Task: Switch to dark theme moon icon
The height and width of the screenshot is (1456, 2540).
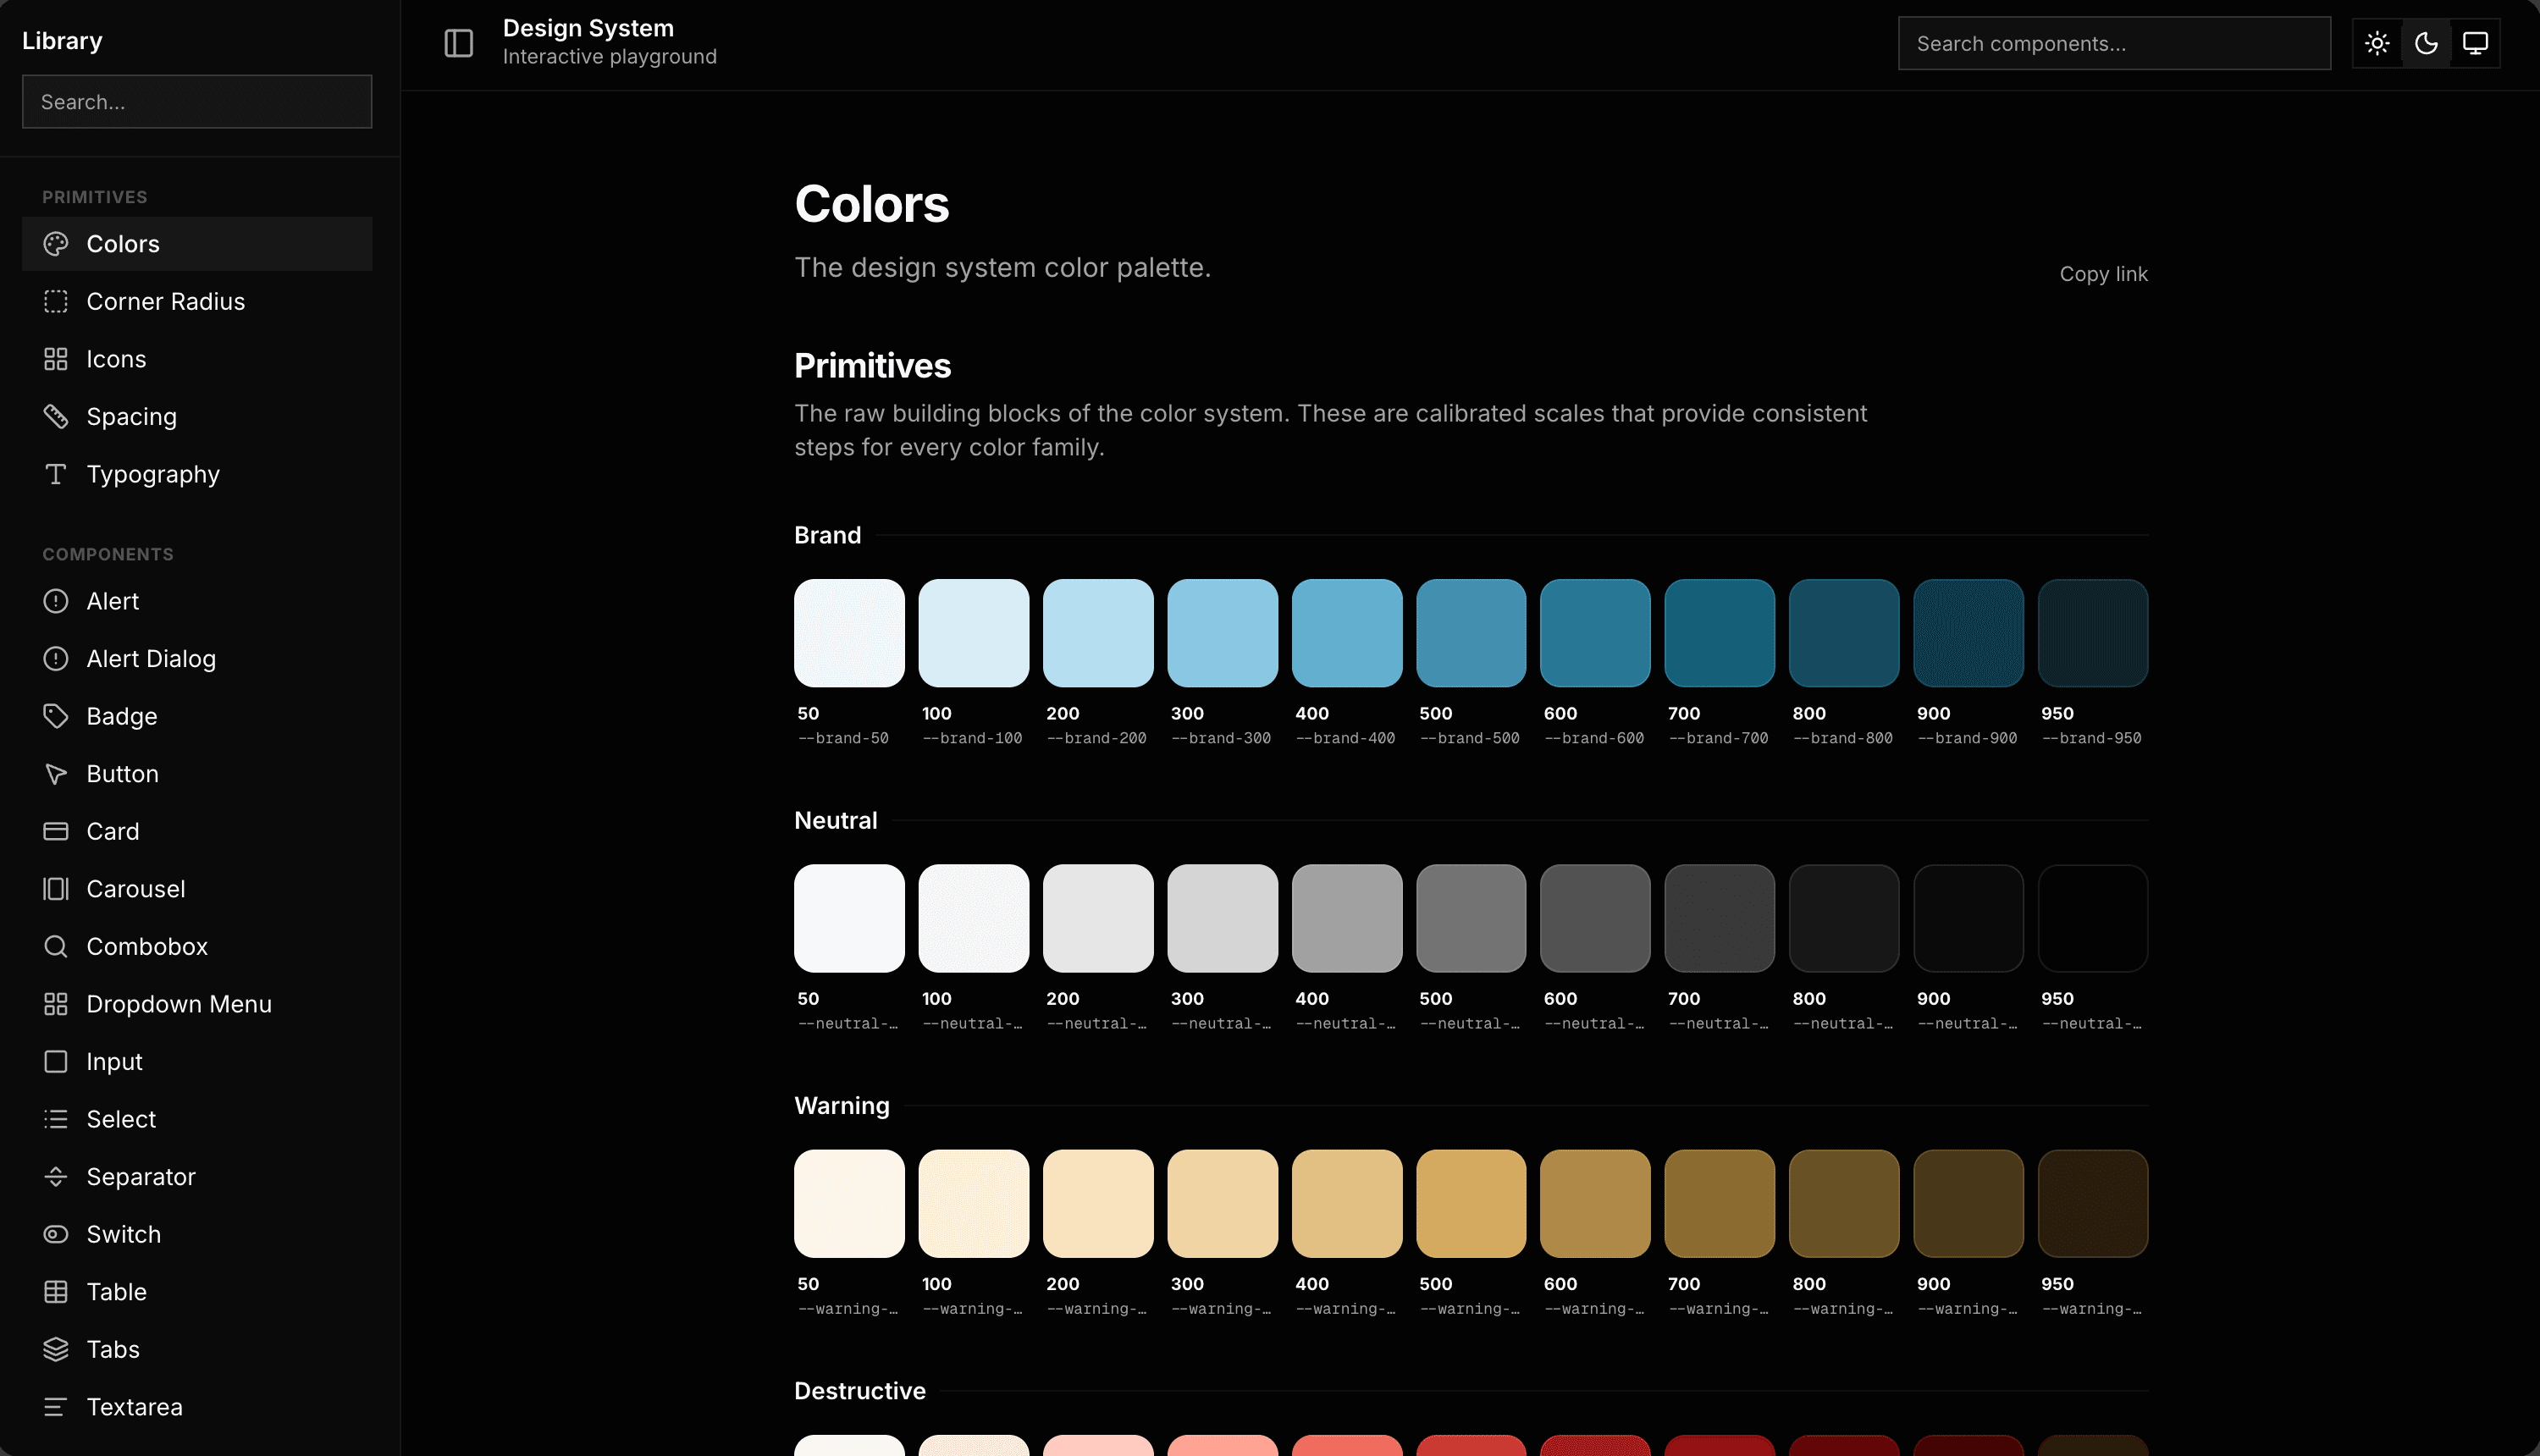Action: (2426, 43)
